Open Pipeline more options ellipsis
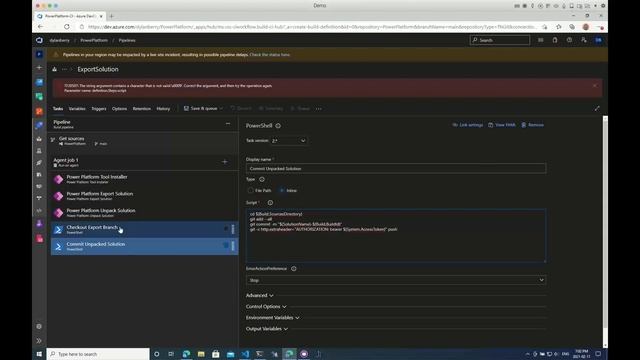Viewport: 640px width, 360px height. pos(228,124)
